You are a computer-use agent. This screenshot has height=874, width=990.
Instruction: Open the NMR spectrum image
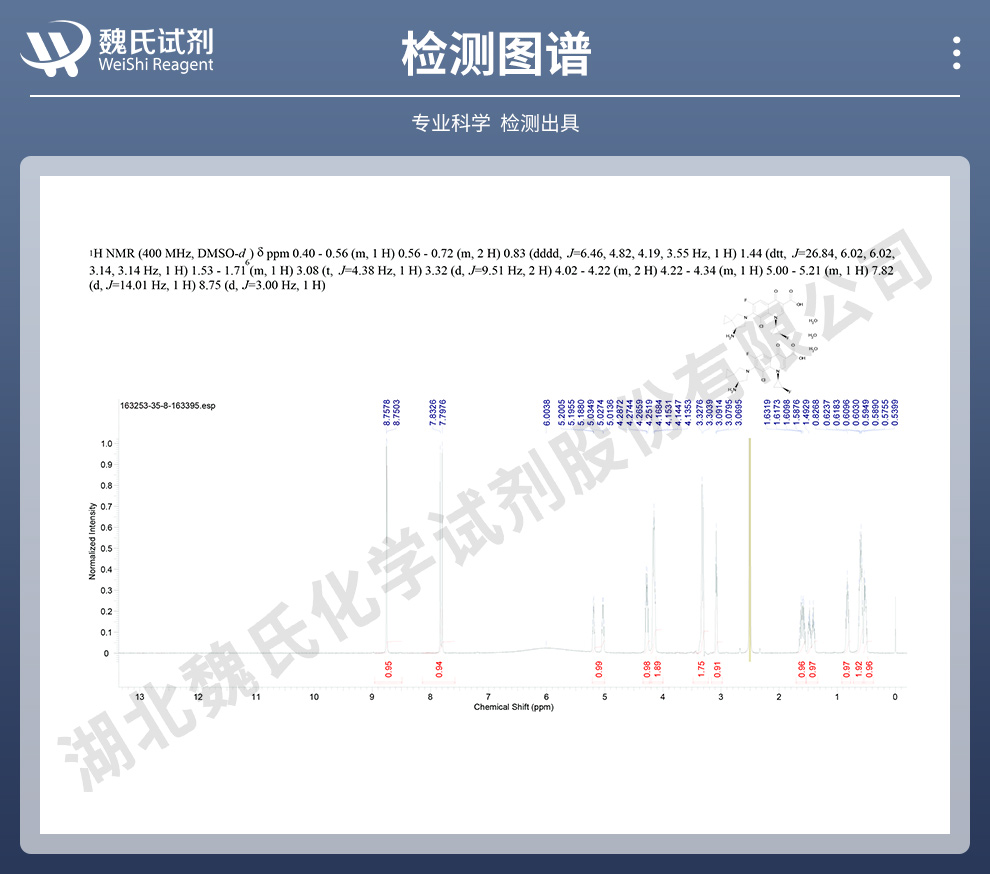pyautogui.click(x=495, y=505)
